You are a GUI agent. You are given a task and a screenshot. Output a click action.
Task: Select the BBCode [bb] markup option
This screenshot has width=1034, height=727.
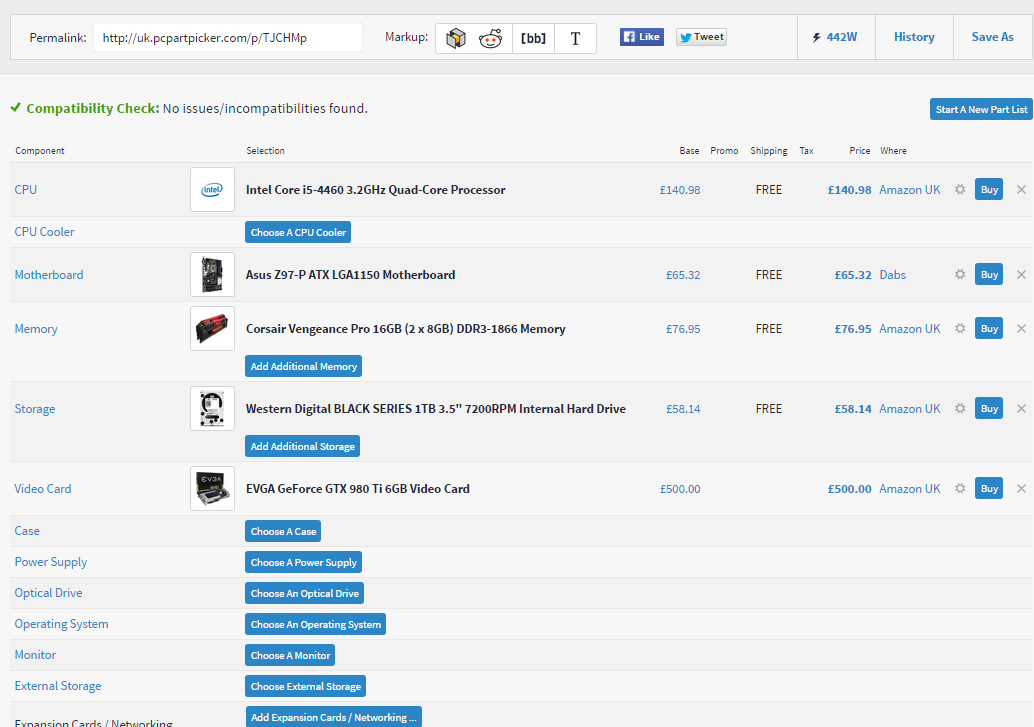533,38
